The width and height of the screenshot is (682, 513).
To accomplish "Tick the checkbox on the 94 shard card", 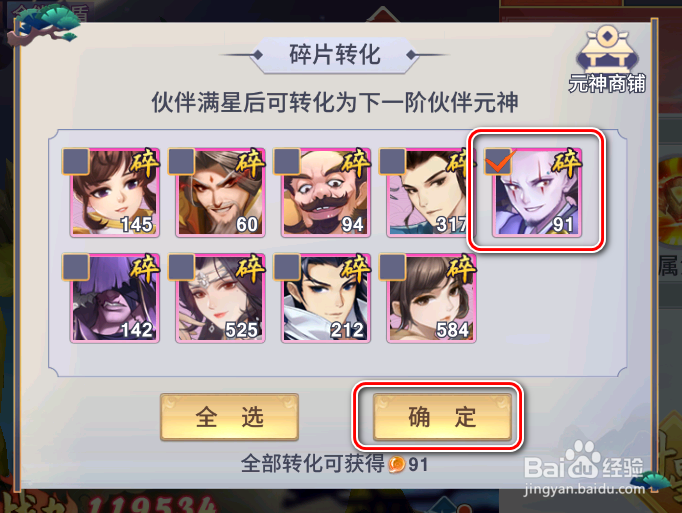I will (287, 161).
